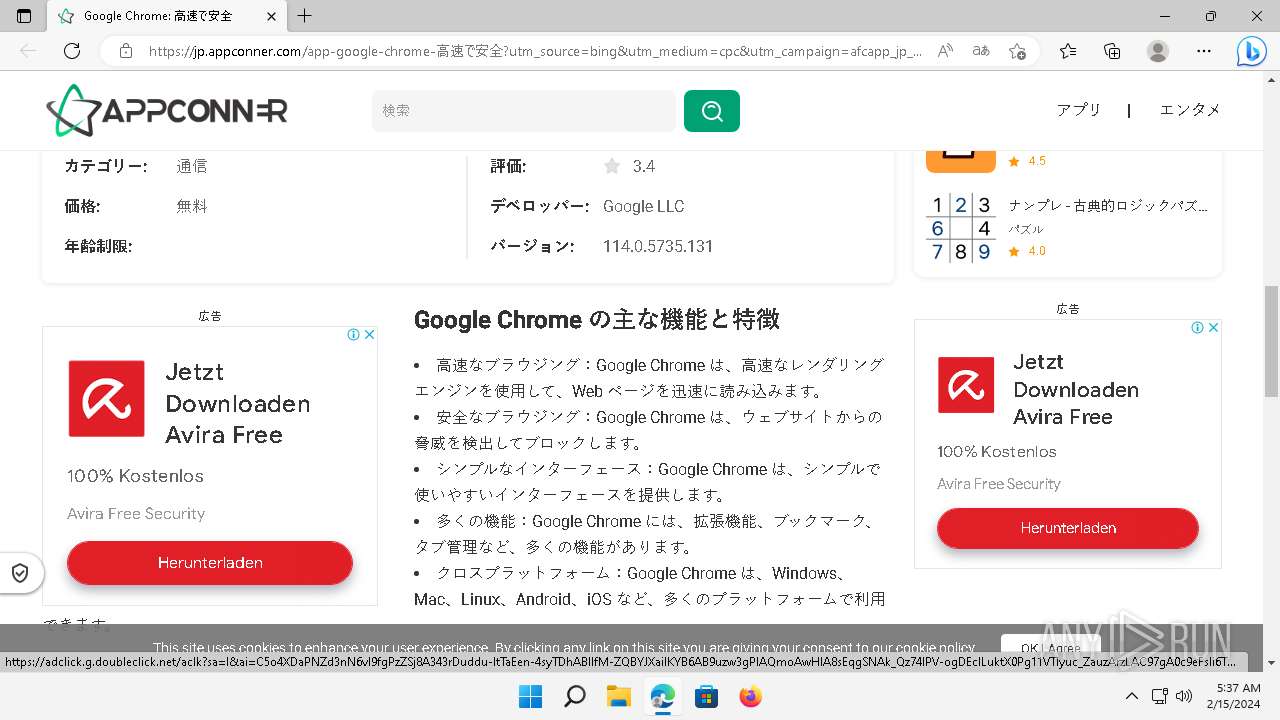Open the ナンプレ puzzle app link
Viewport: 1280px width, 720px height.
pyautogui.click(x=1108, y=206)
